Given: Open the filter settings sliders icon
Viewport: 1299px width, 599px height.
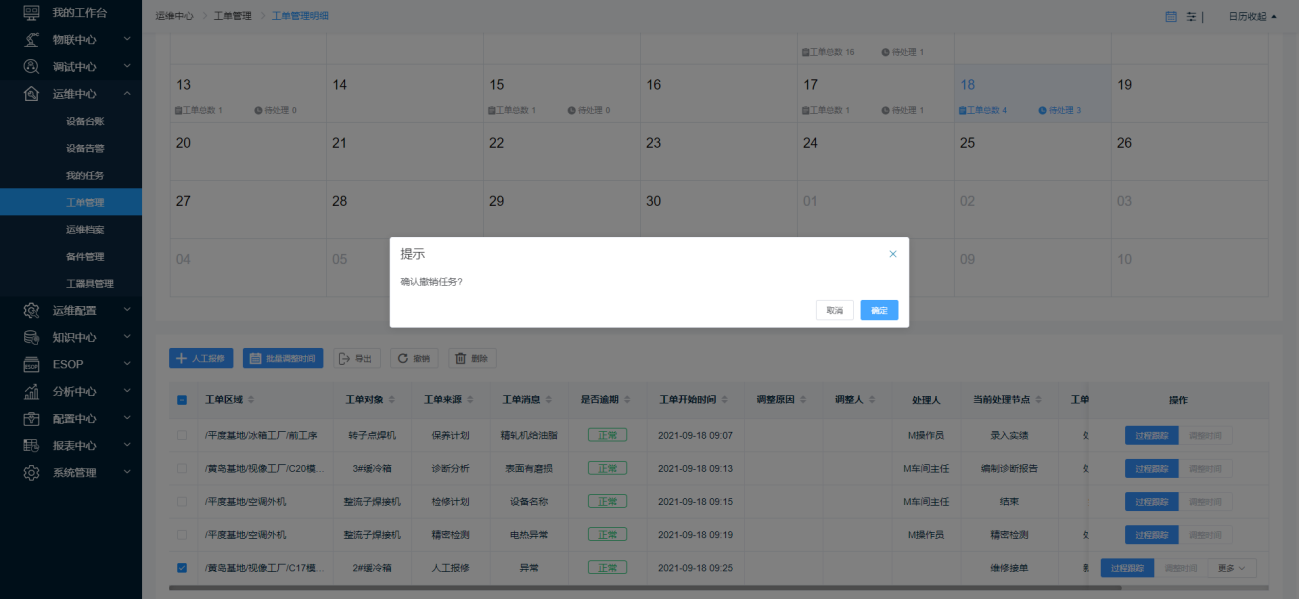Looking at the screenshot, I should tap(1191, 16).
